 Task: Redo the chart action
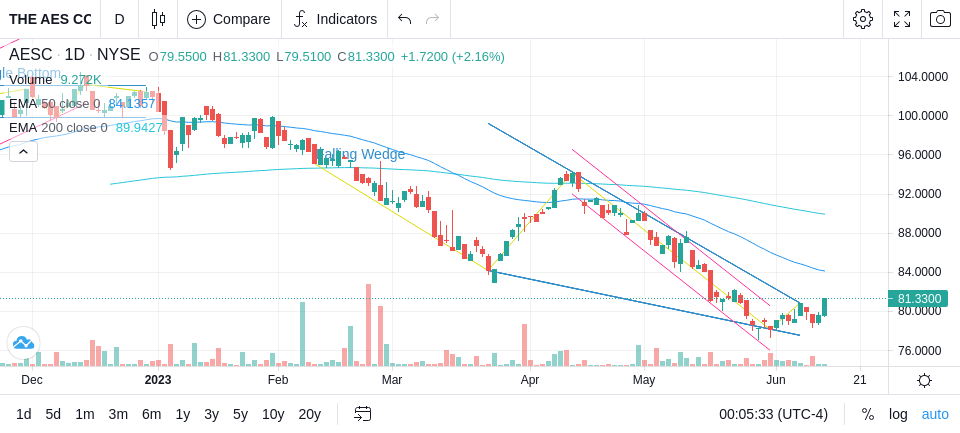[432, 19]
